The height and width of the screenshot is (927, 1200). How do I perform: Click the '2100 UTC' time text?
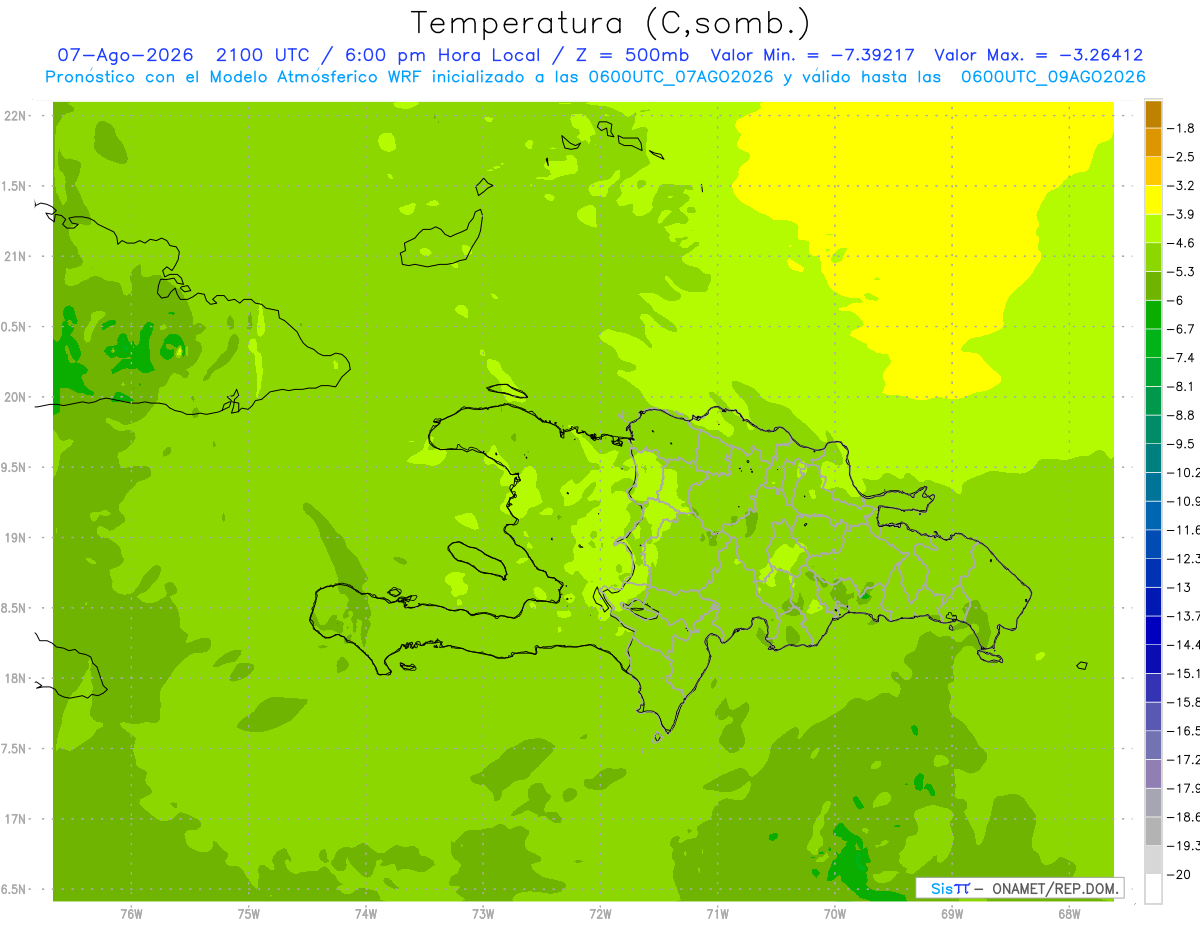click(x=264, y=55)
